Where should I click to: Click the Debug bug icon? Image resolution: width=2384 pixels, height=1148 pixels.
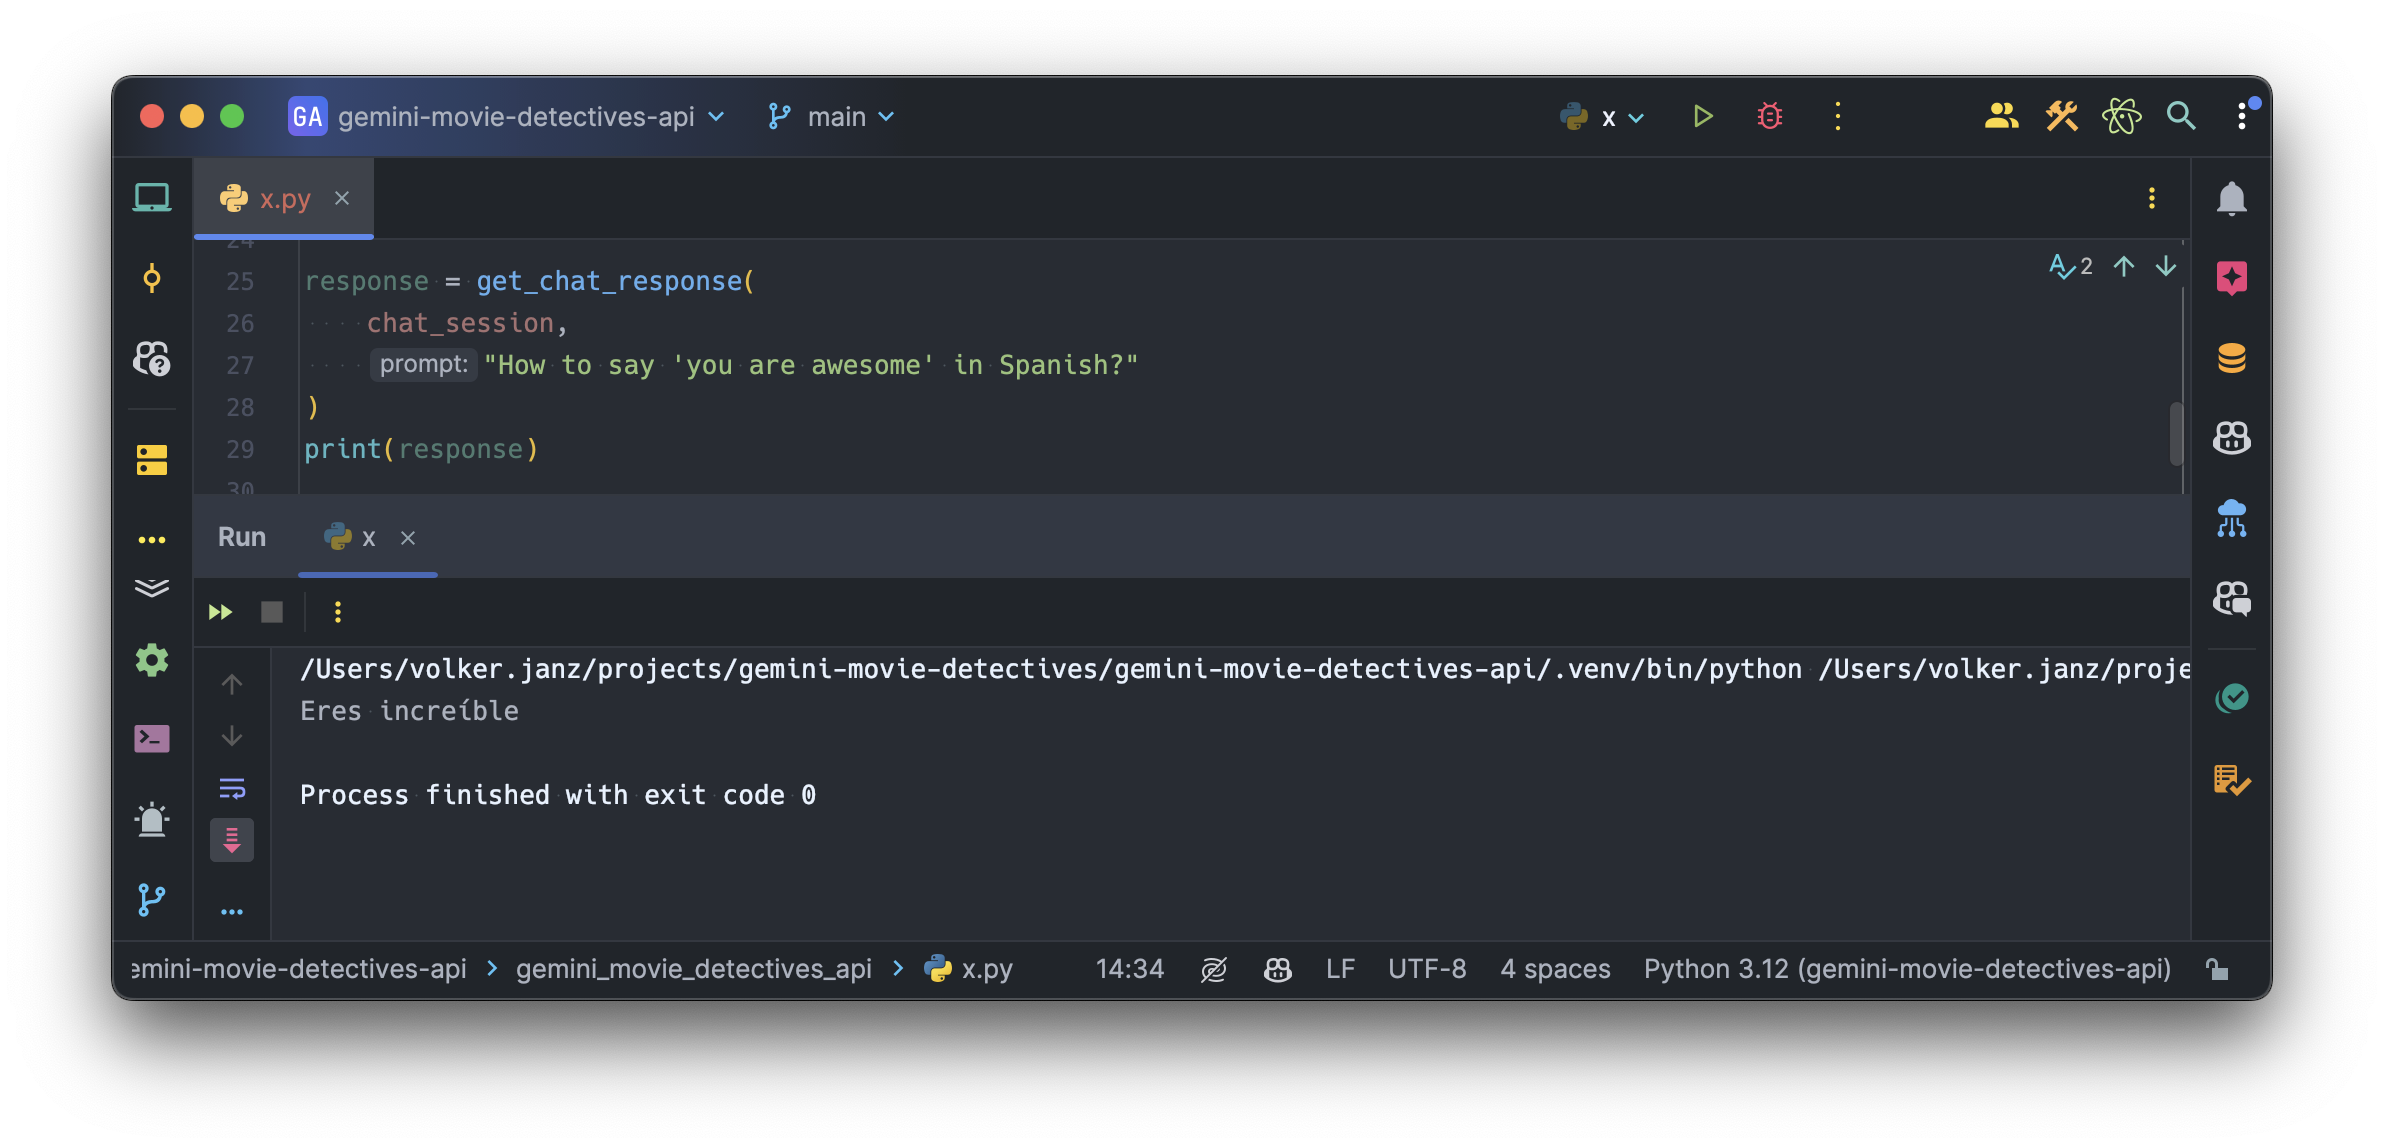pyautogui.click(x=1769, y=117)
